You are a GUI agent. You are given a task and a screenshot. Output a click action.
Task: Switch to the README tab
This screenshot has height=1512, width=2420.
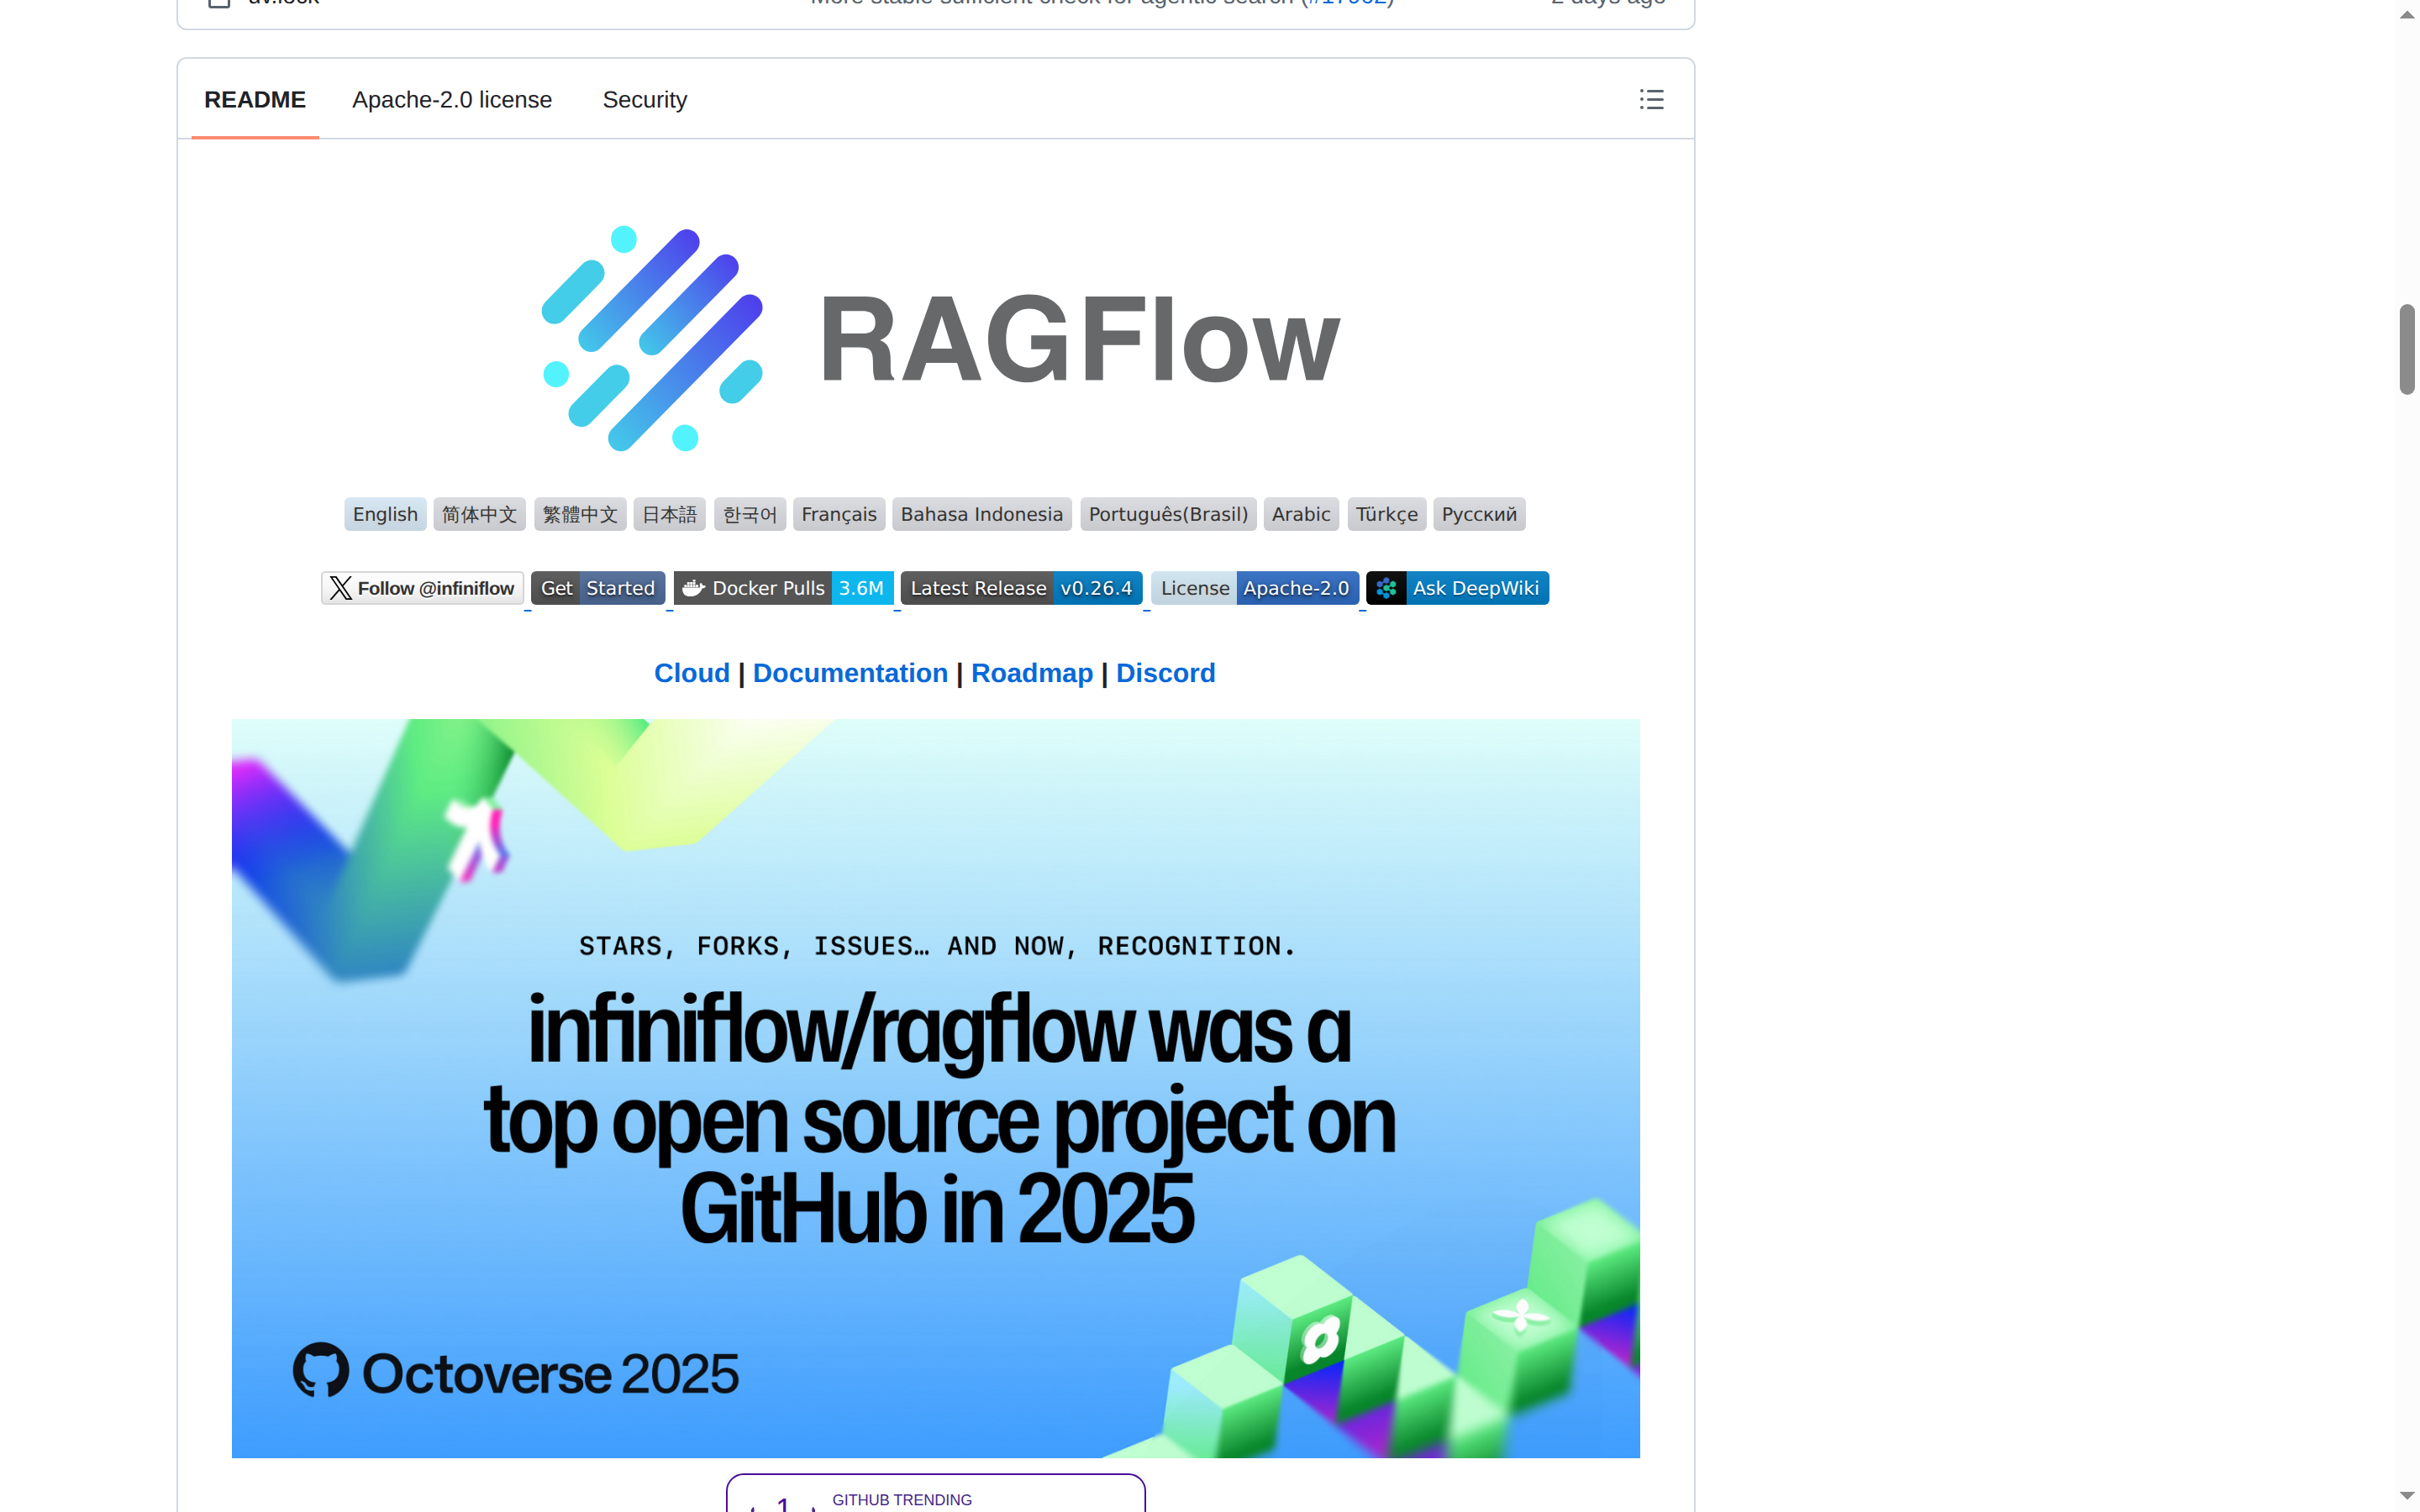(x=255, y=99)
